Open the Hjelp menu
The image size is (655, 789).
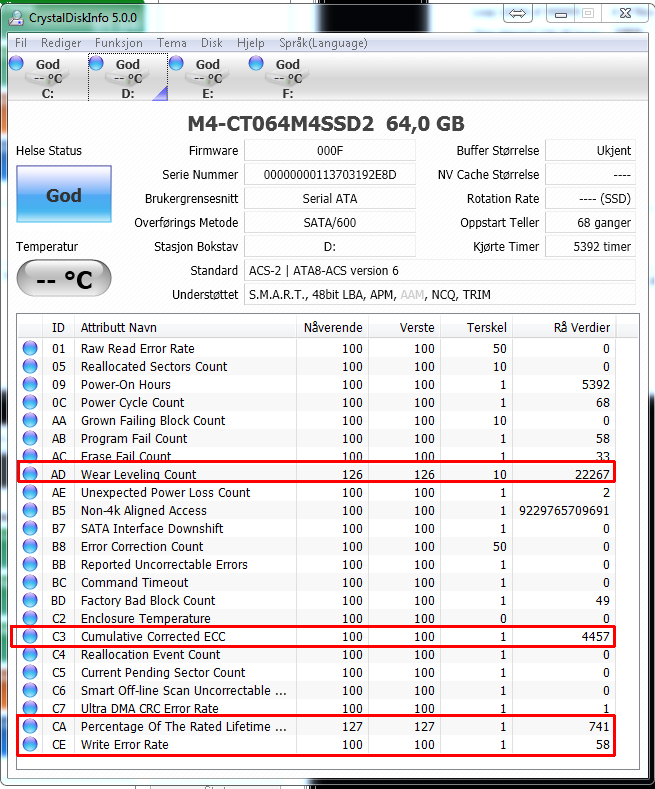(x=251, y=43)
